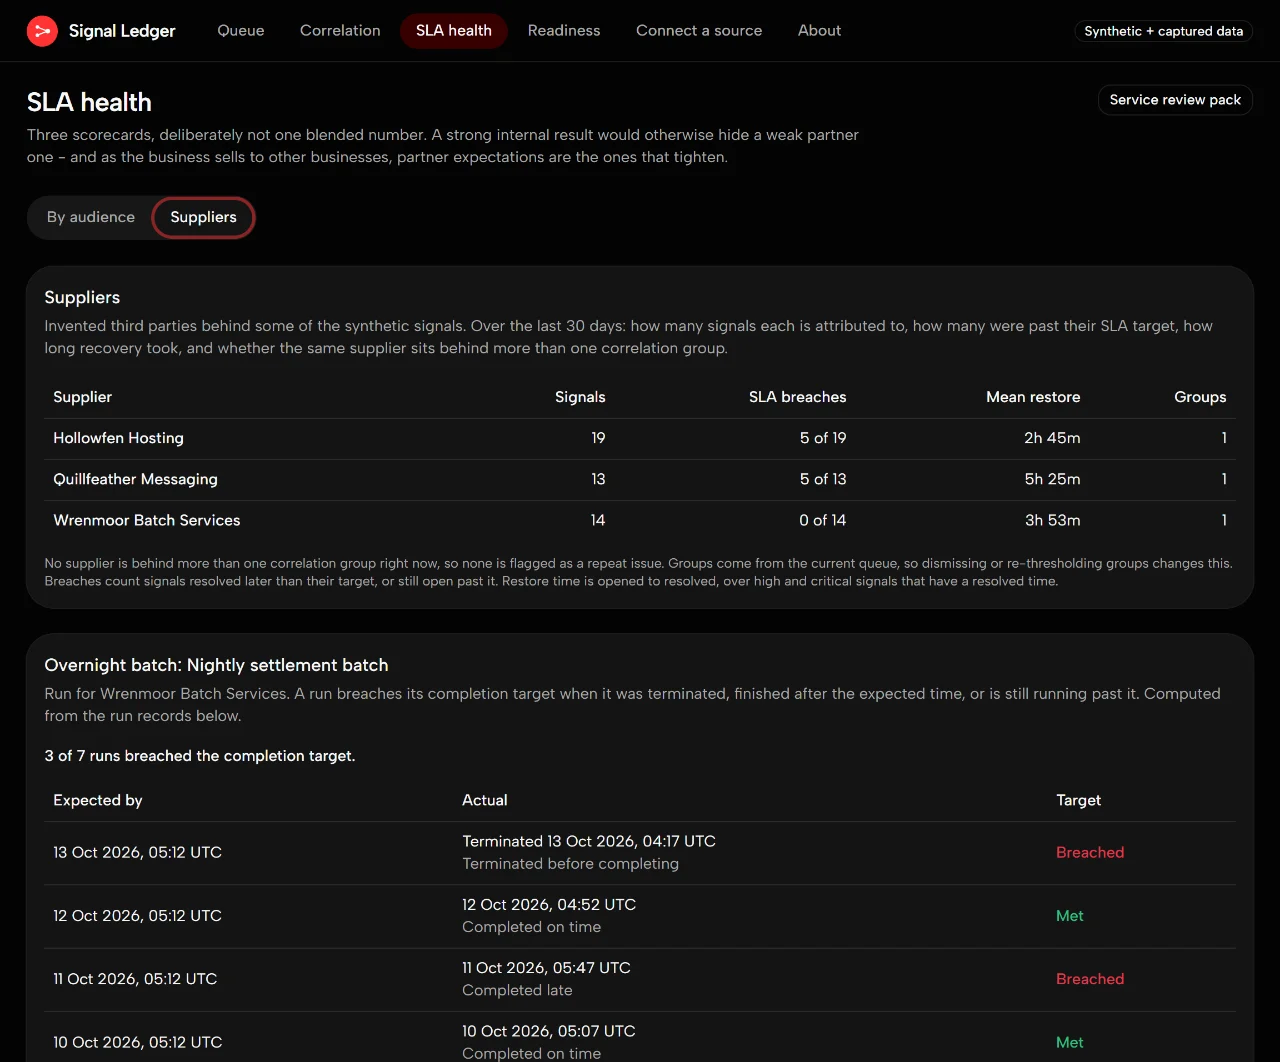Click the SLA health page heading

[89, 102]
